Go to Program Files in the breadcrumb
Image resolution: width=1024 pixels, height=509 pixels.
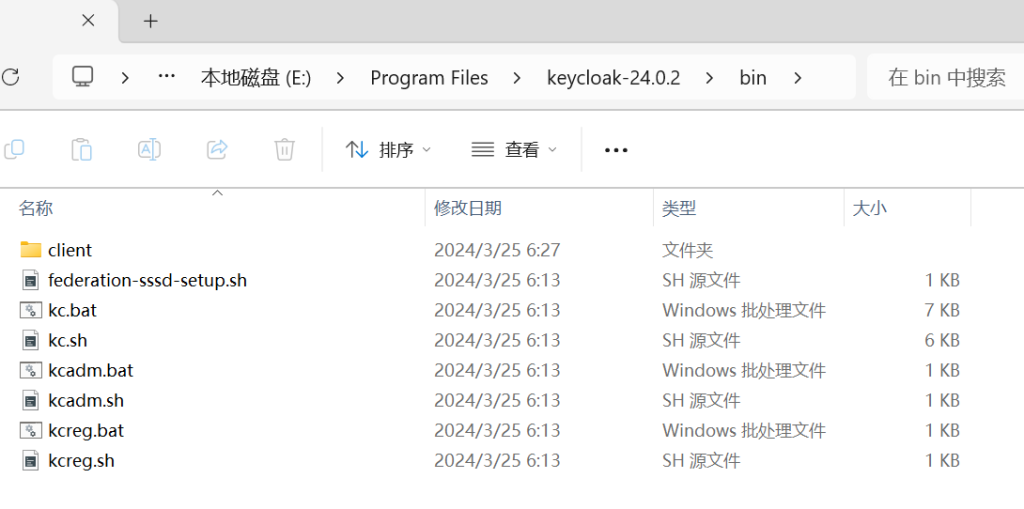429,78
